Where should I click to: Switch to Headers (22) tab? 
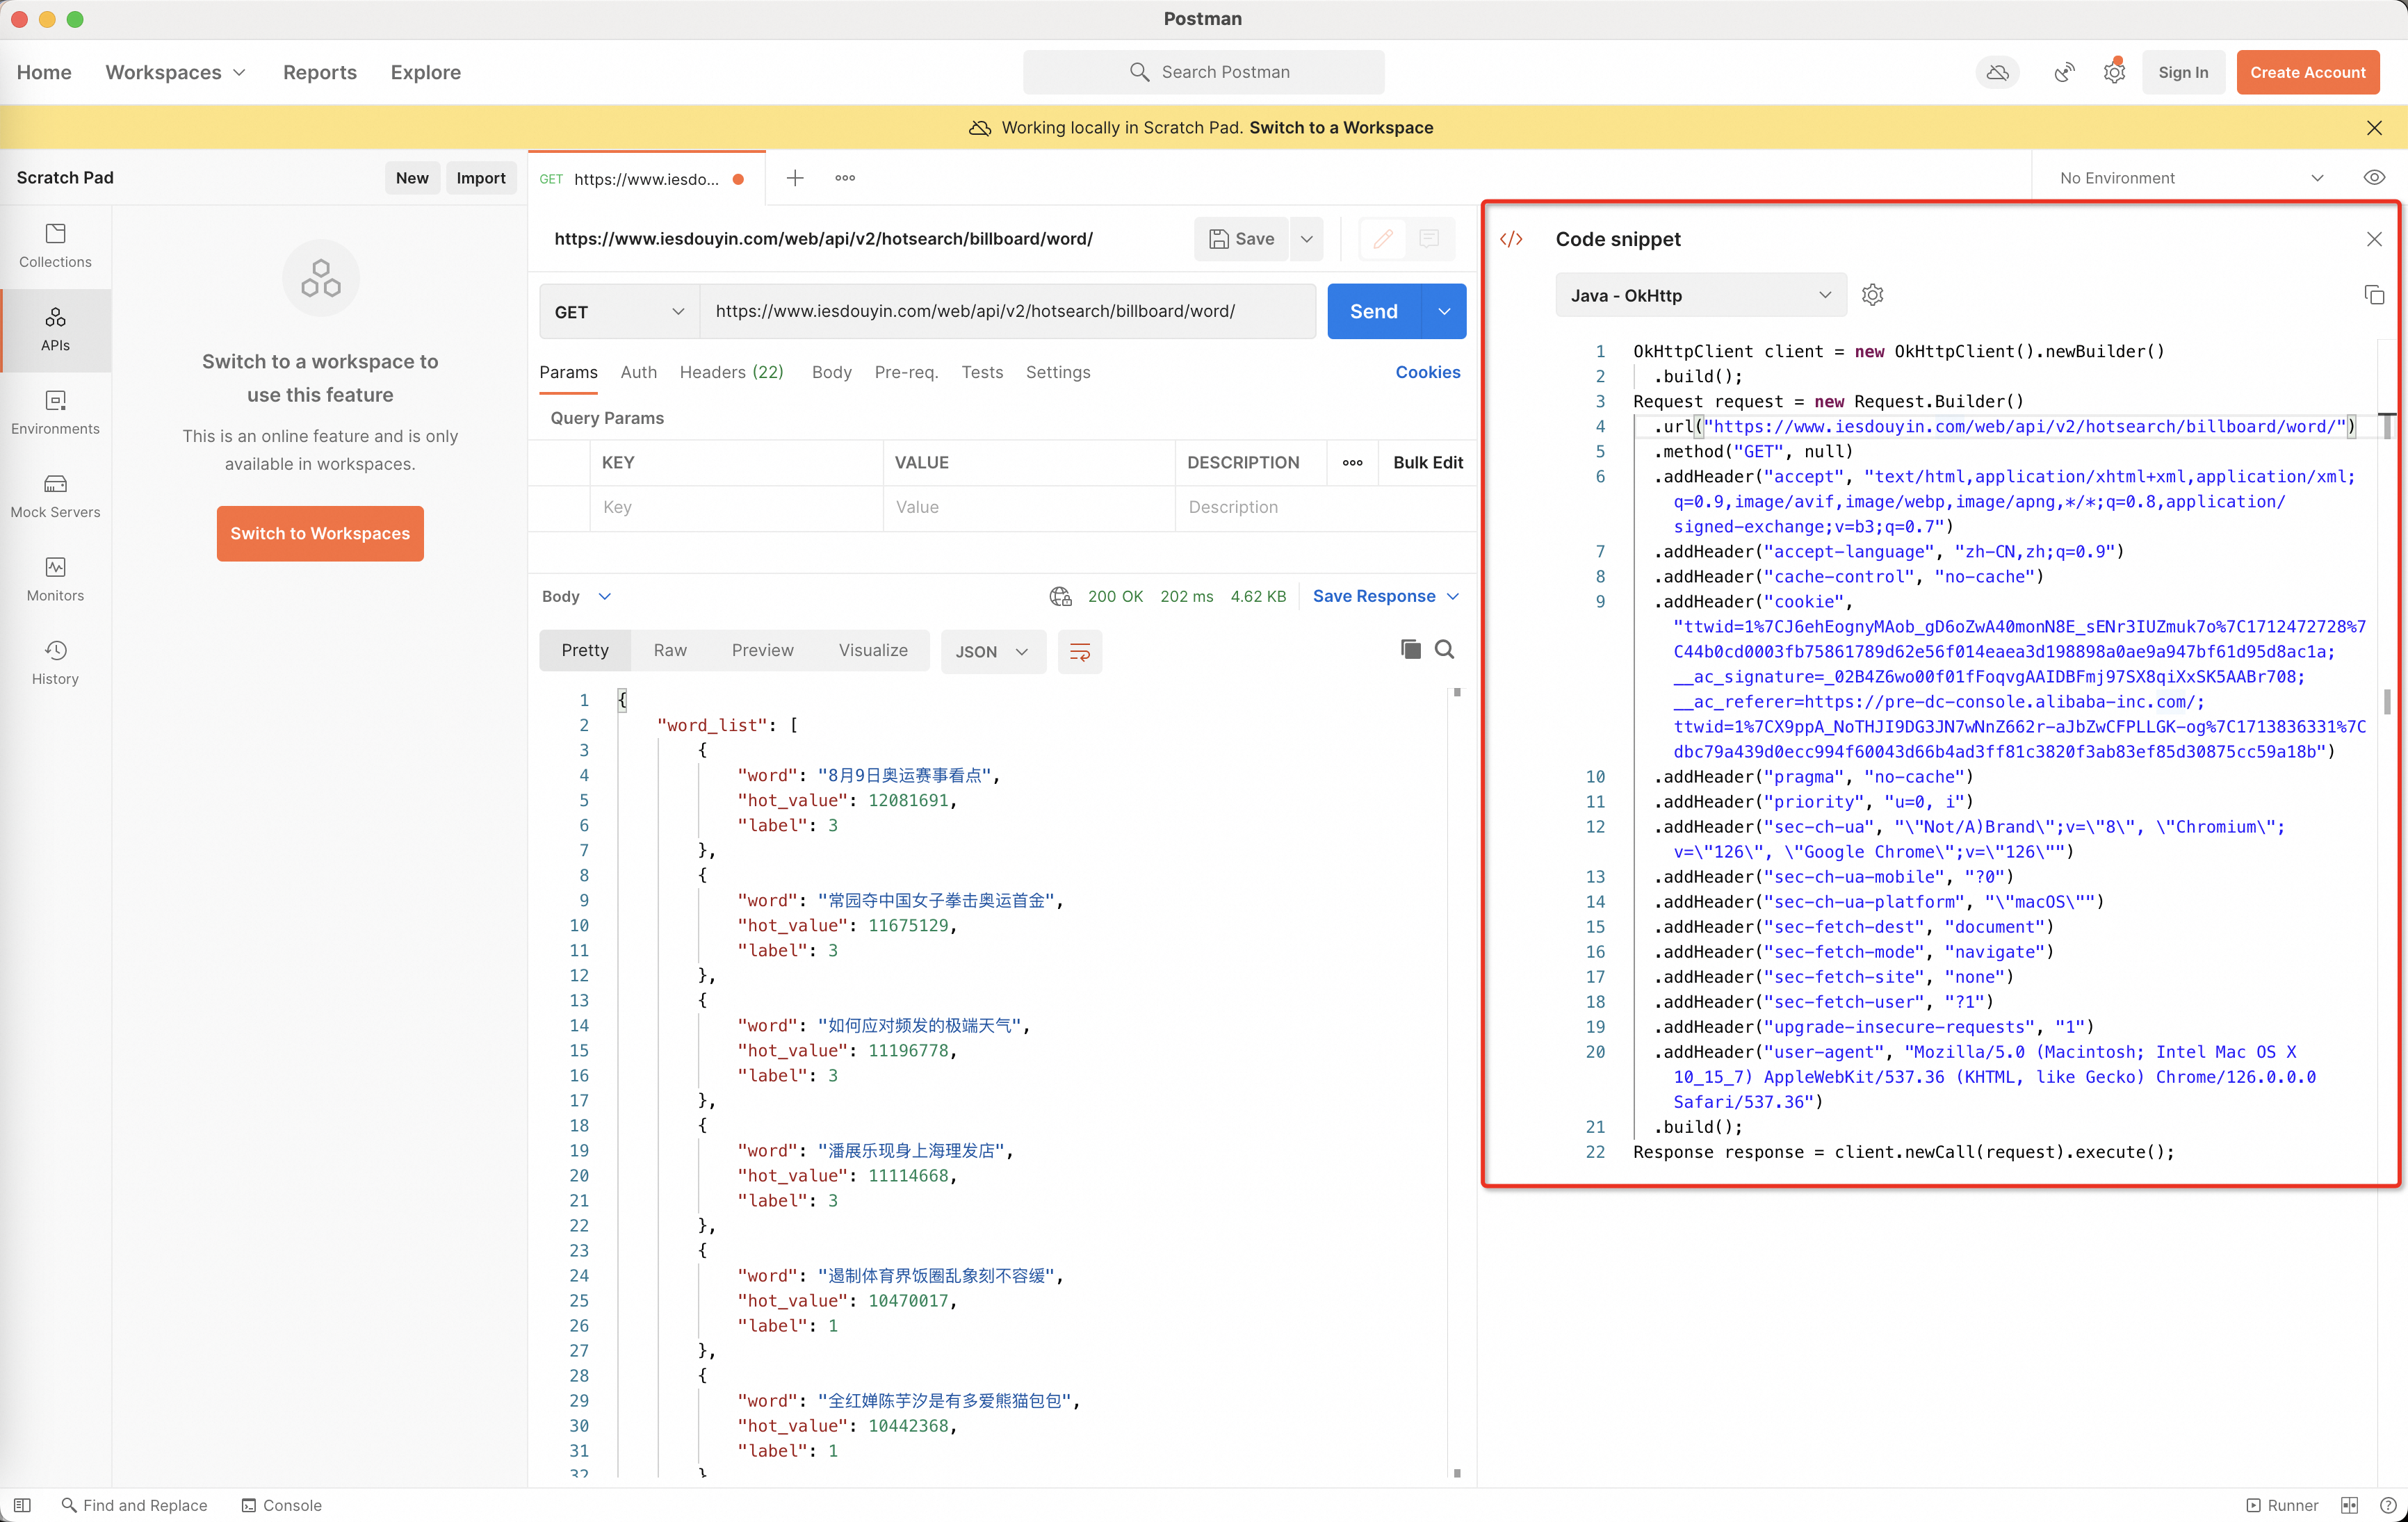(731, 372)
